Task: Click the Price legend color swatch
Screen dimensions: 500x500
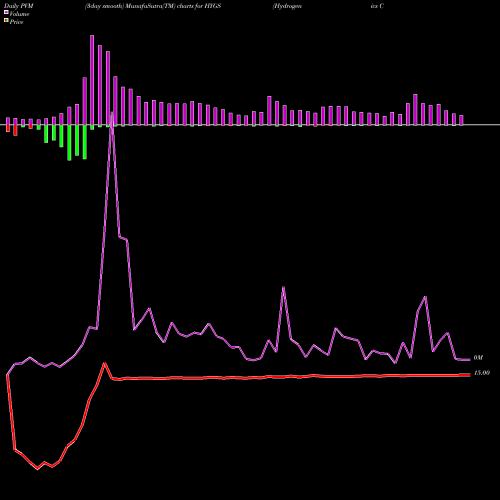Action: [x=6, y=21]
